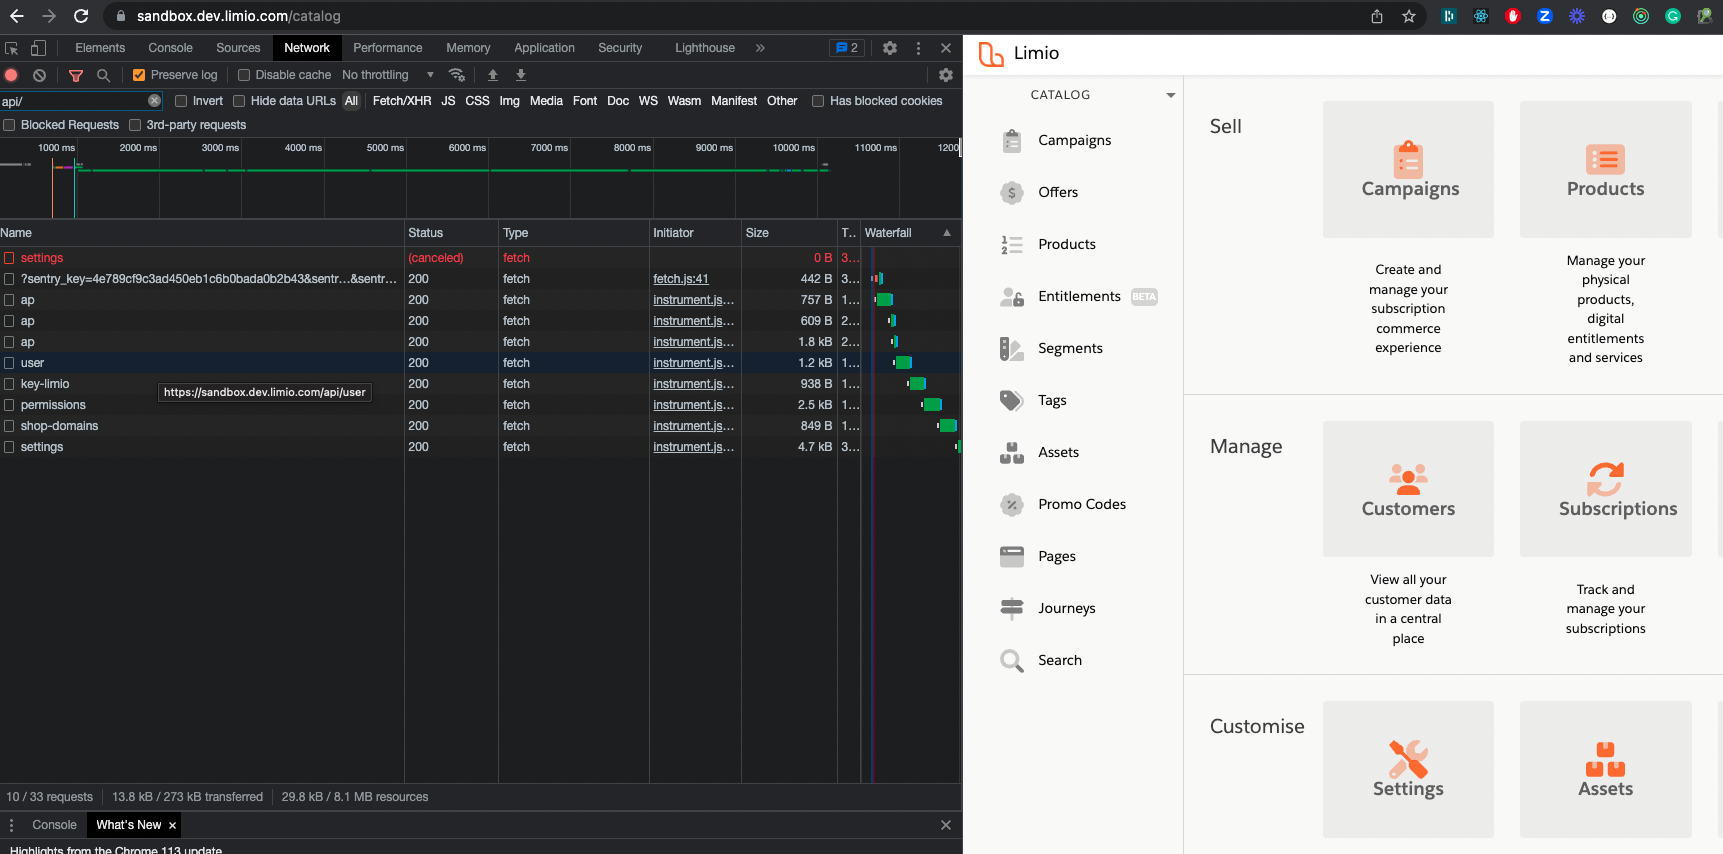Disable the Preserve log checkbox
This screenshot has height=854, width=1723.
click(x=139, y=75)
